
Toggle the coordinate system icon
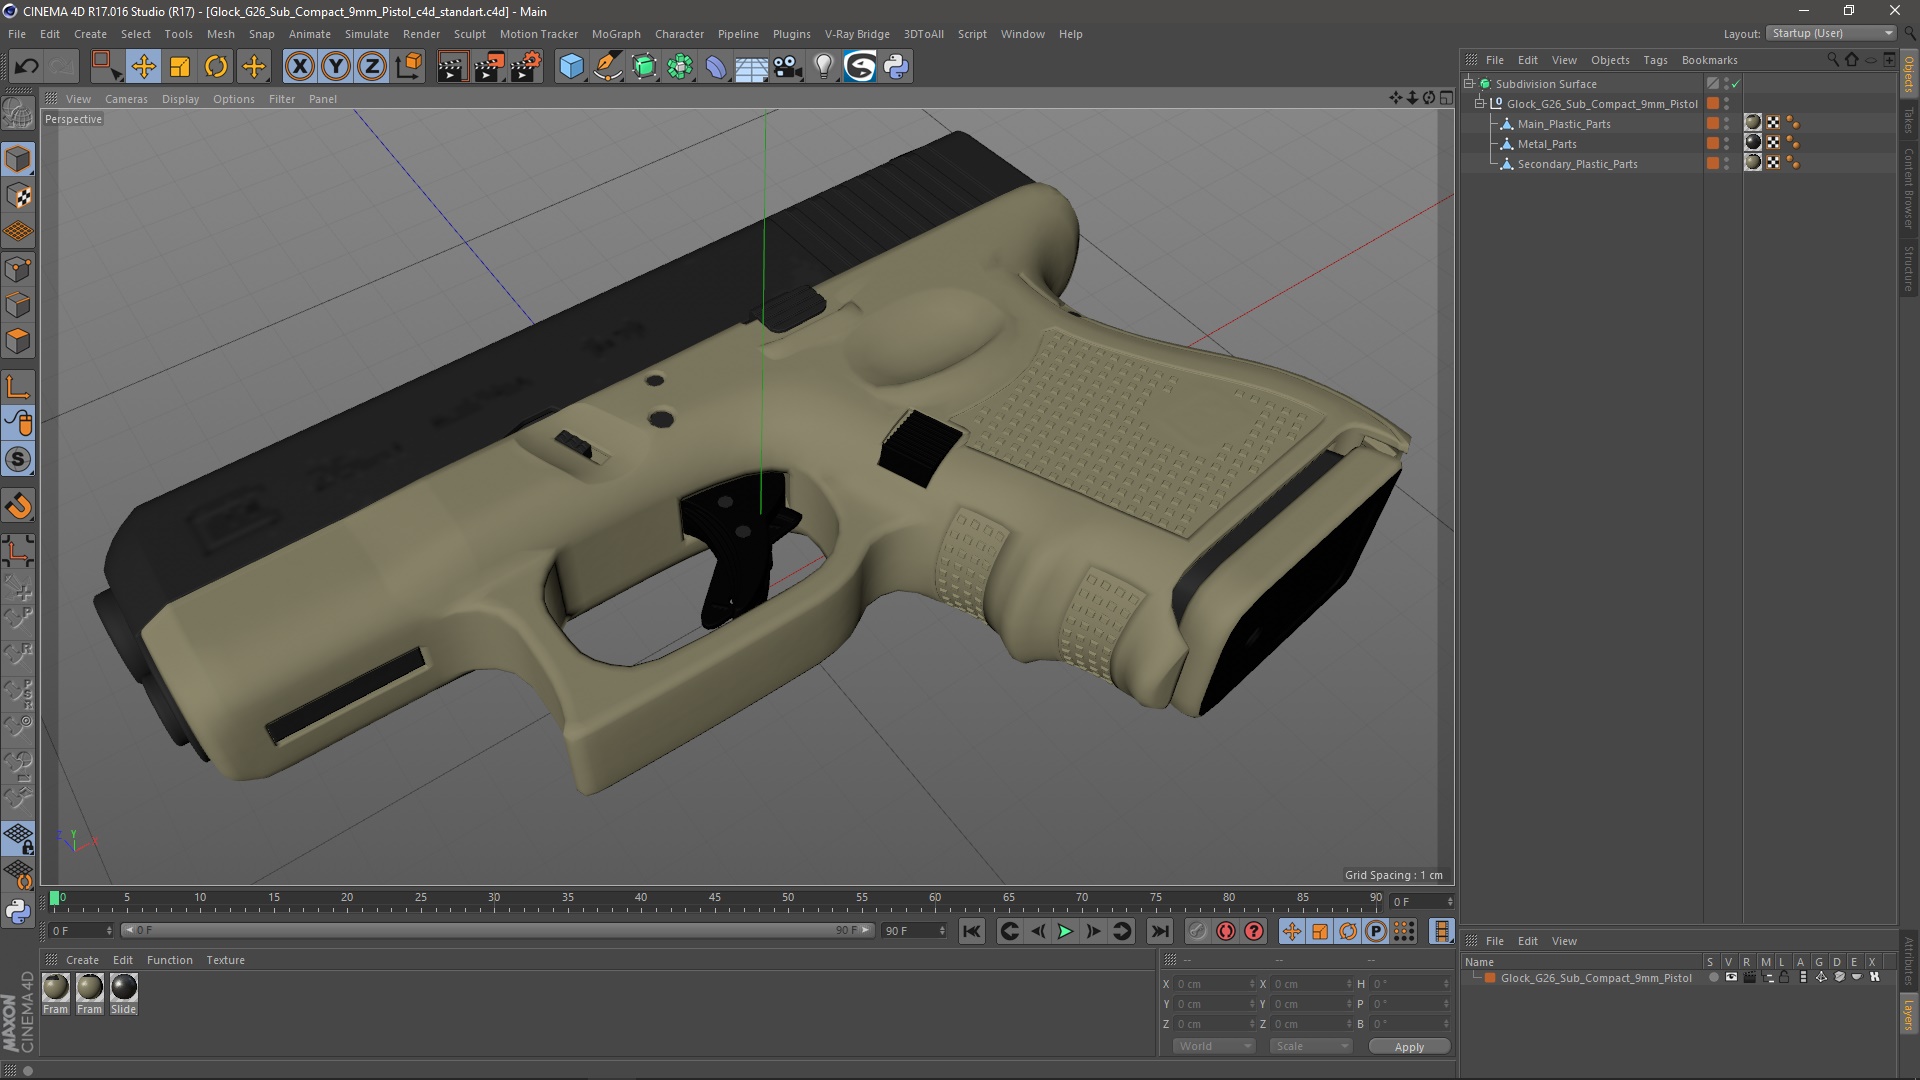point(409,67)
